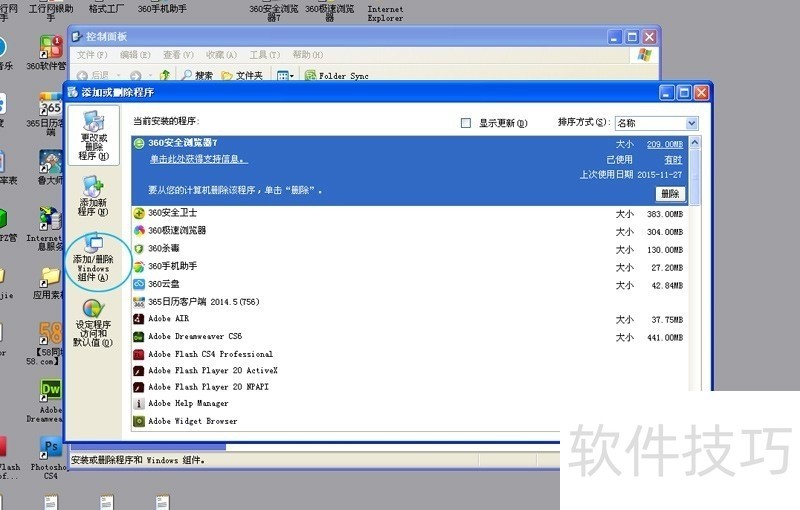
Task: Click Folders icon in Control Panel toolbar
Action: 227,75
